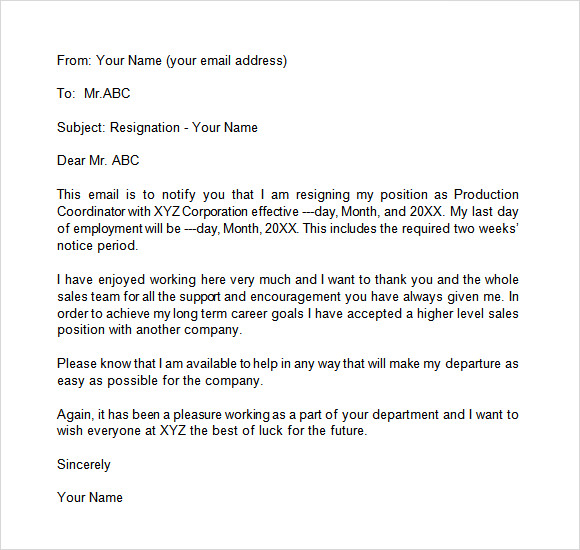This screenshot has height=550, width=580.
Task: Click '20XX' in the last day sentence
Action: click(x=281, y=229)
